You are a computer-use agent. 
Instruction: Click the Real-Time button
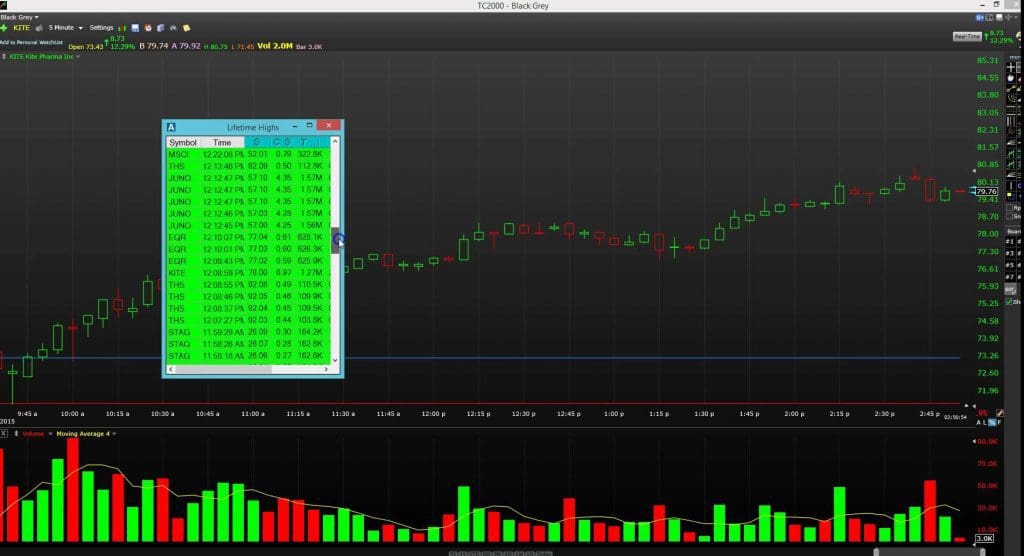pyautogui.click(x=967, y=37)
